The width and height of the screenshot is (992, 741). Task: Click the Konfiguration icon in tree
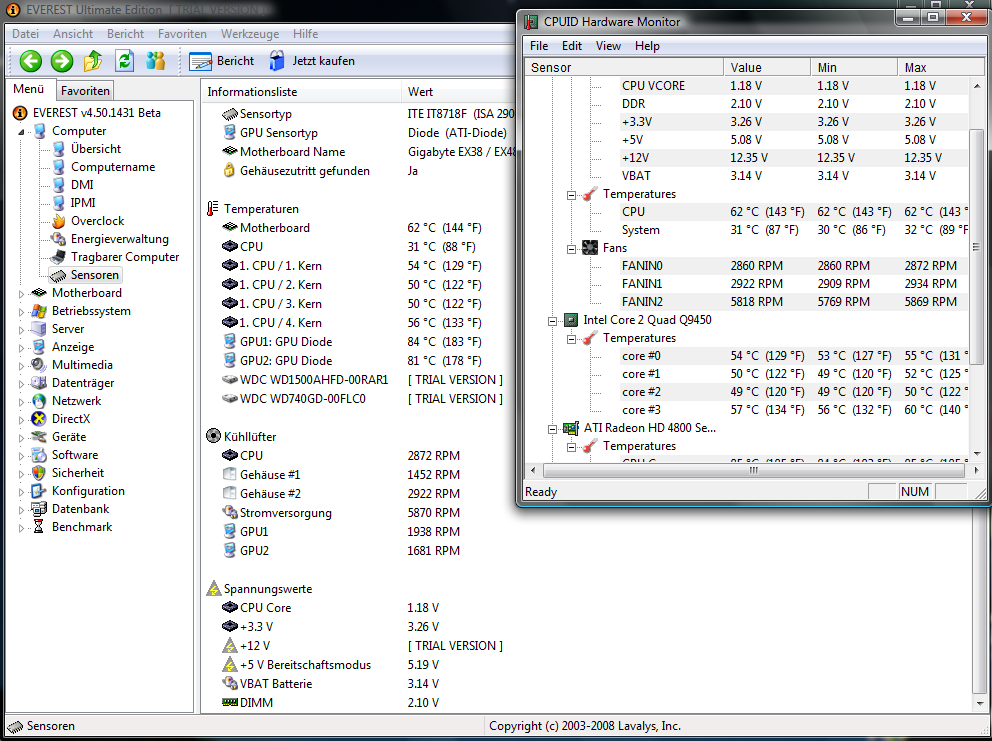click(x=39, y=491)
